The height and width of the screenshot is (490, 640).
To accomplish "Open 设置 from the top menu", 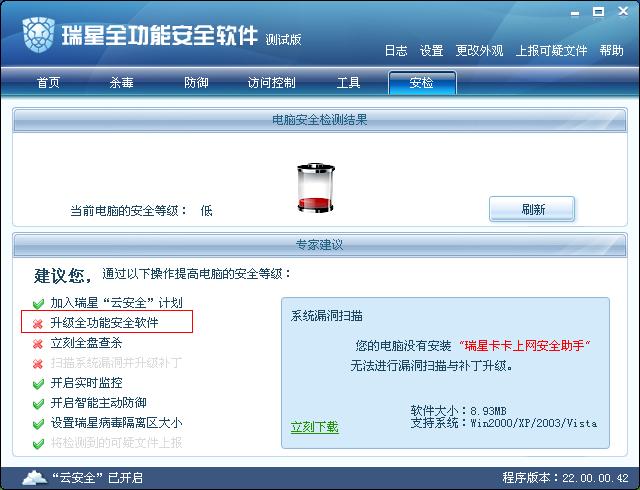I will (x=431, y=51).
